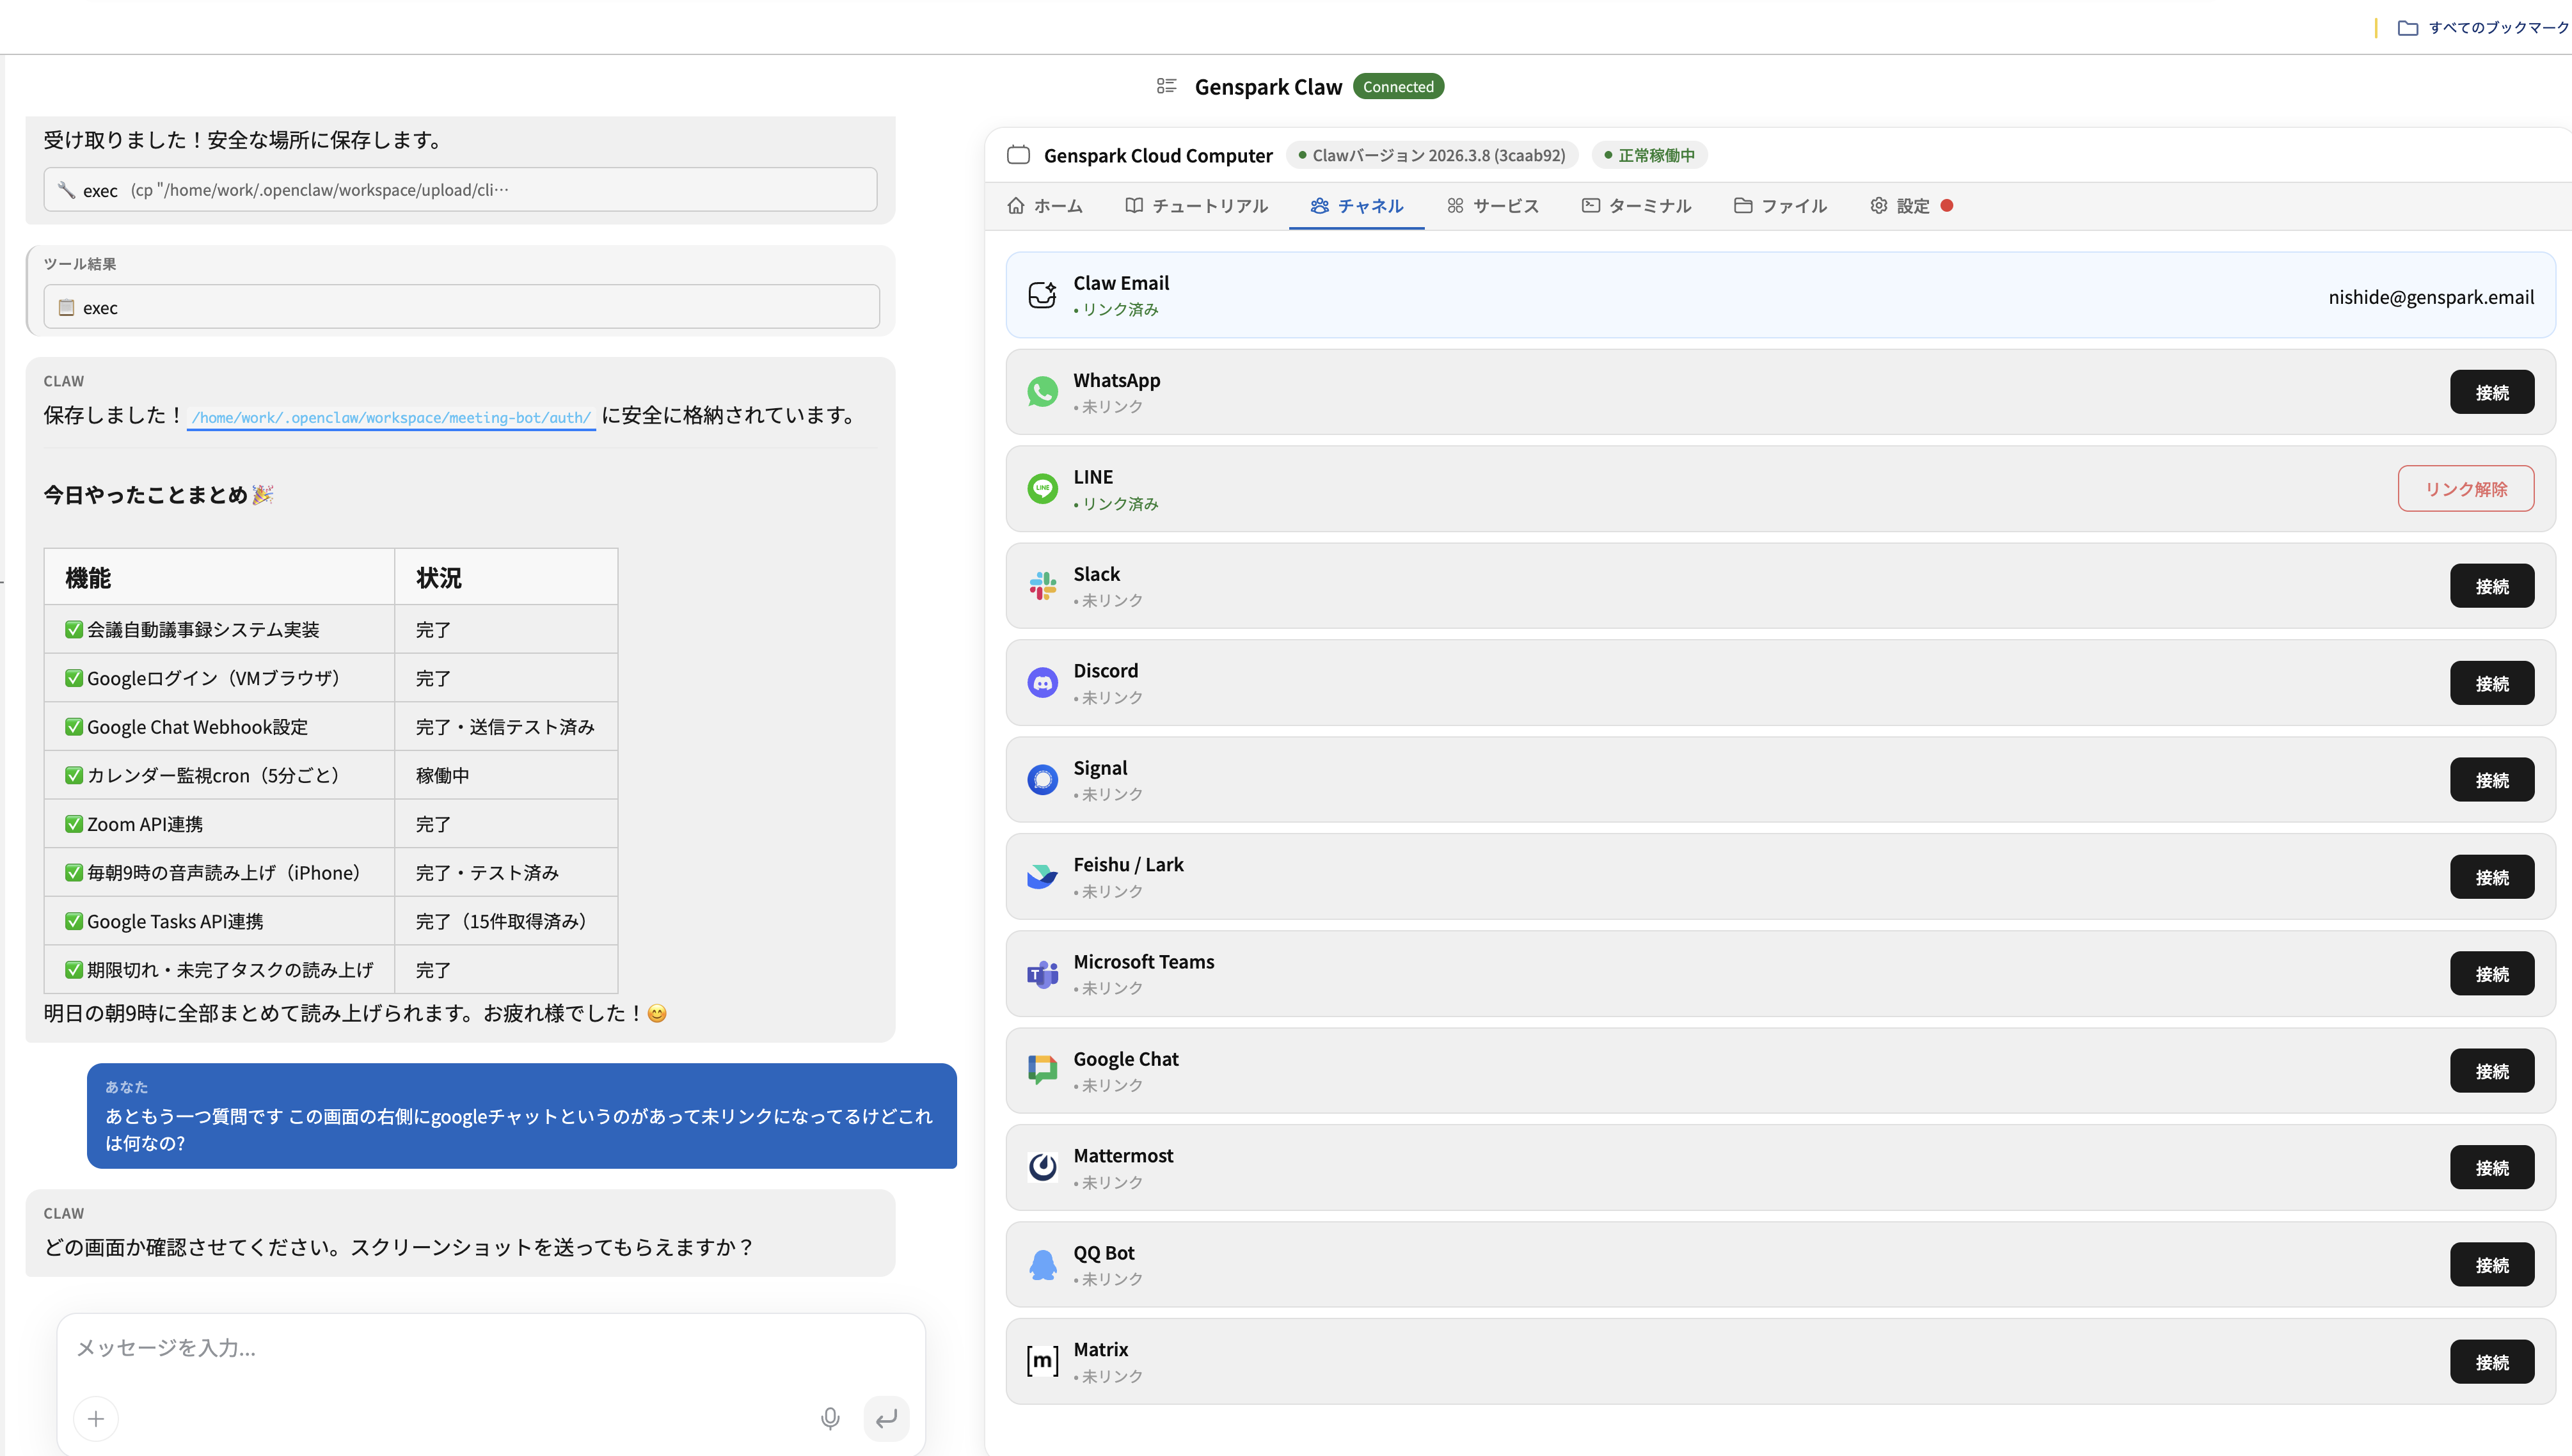Click the plus attachment icon in message box
The height and width of the screenshot is (1456, 2572).
pyautogui.click(x=96, y=1418)
